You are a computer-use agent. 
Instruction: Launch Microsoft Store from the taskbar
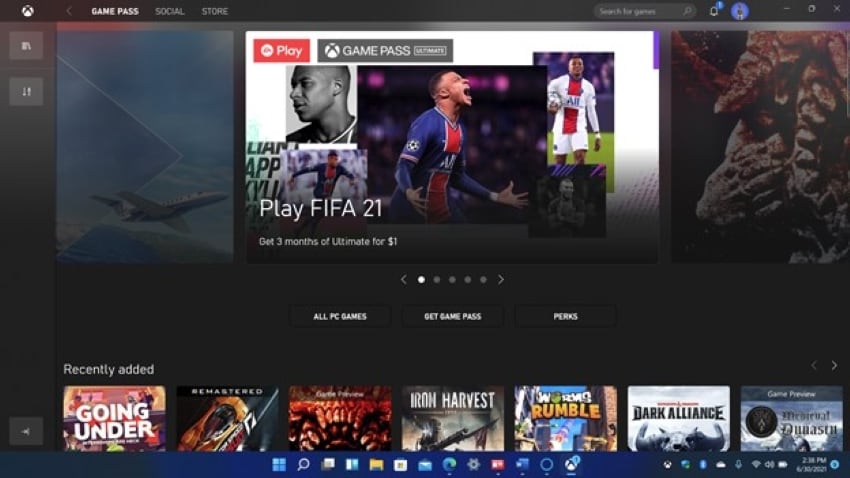401,464
